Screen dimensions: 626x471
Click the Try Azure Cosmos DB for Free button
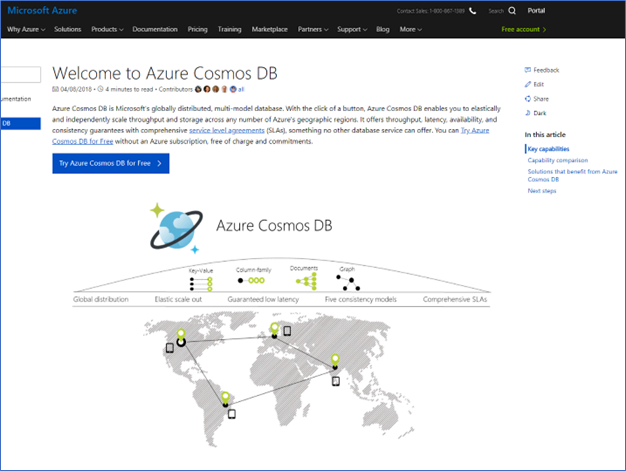(111, 163)
